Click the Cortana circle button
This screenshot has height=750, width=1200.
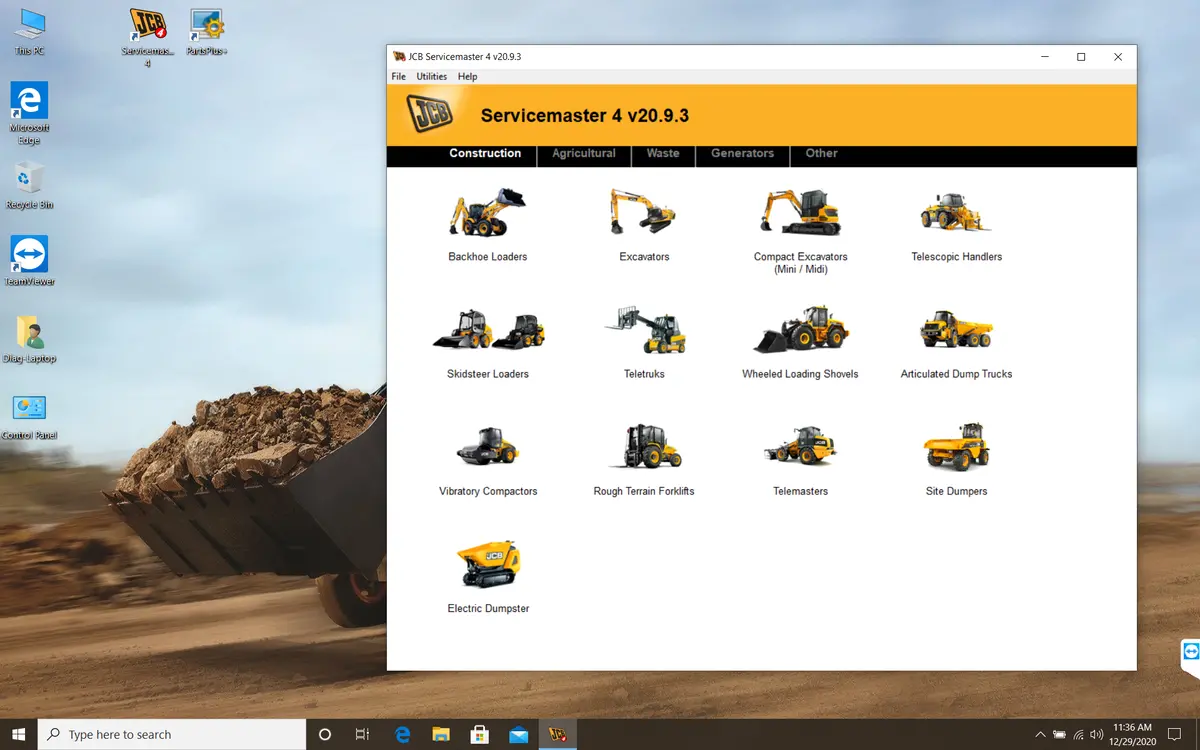324,734
